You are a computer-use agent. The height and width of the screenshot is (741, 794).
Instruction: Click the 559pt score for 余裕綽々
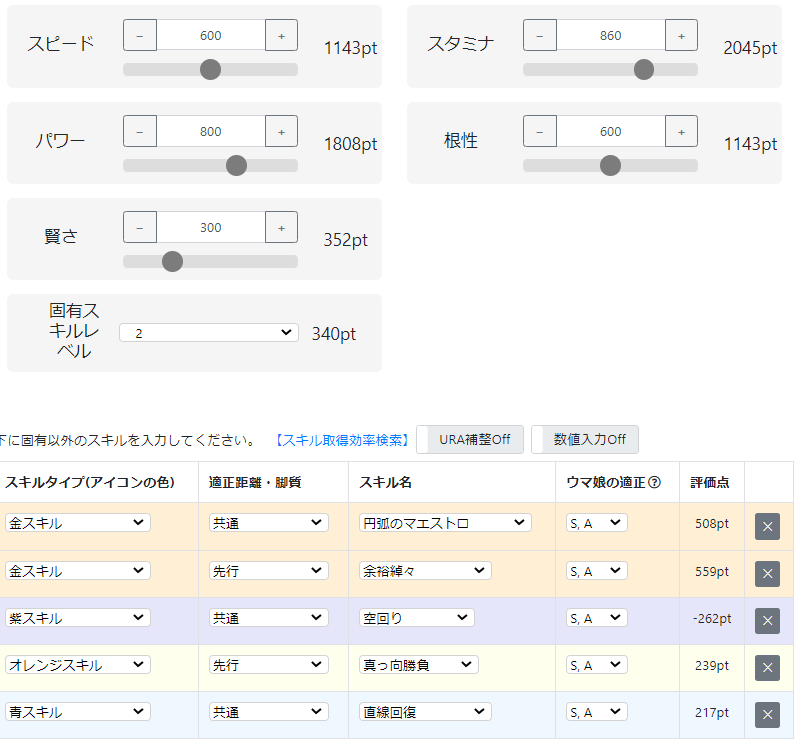[711, 571]
